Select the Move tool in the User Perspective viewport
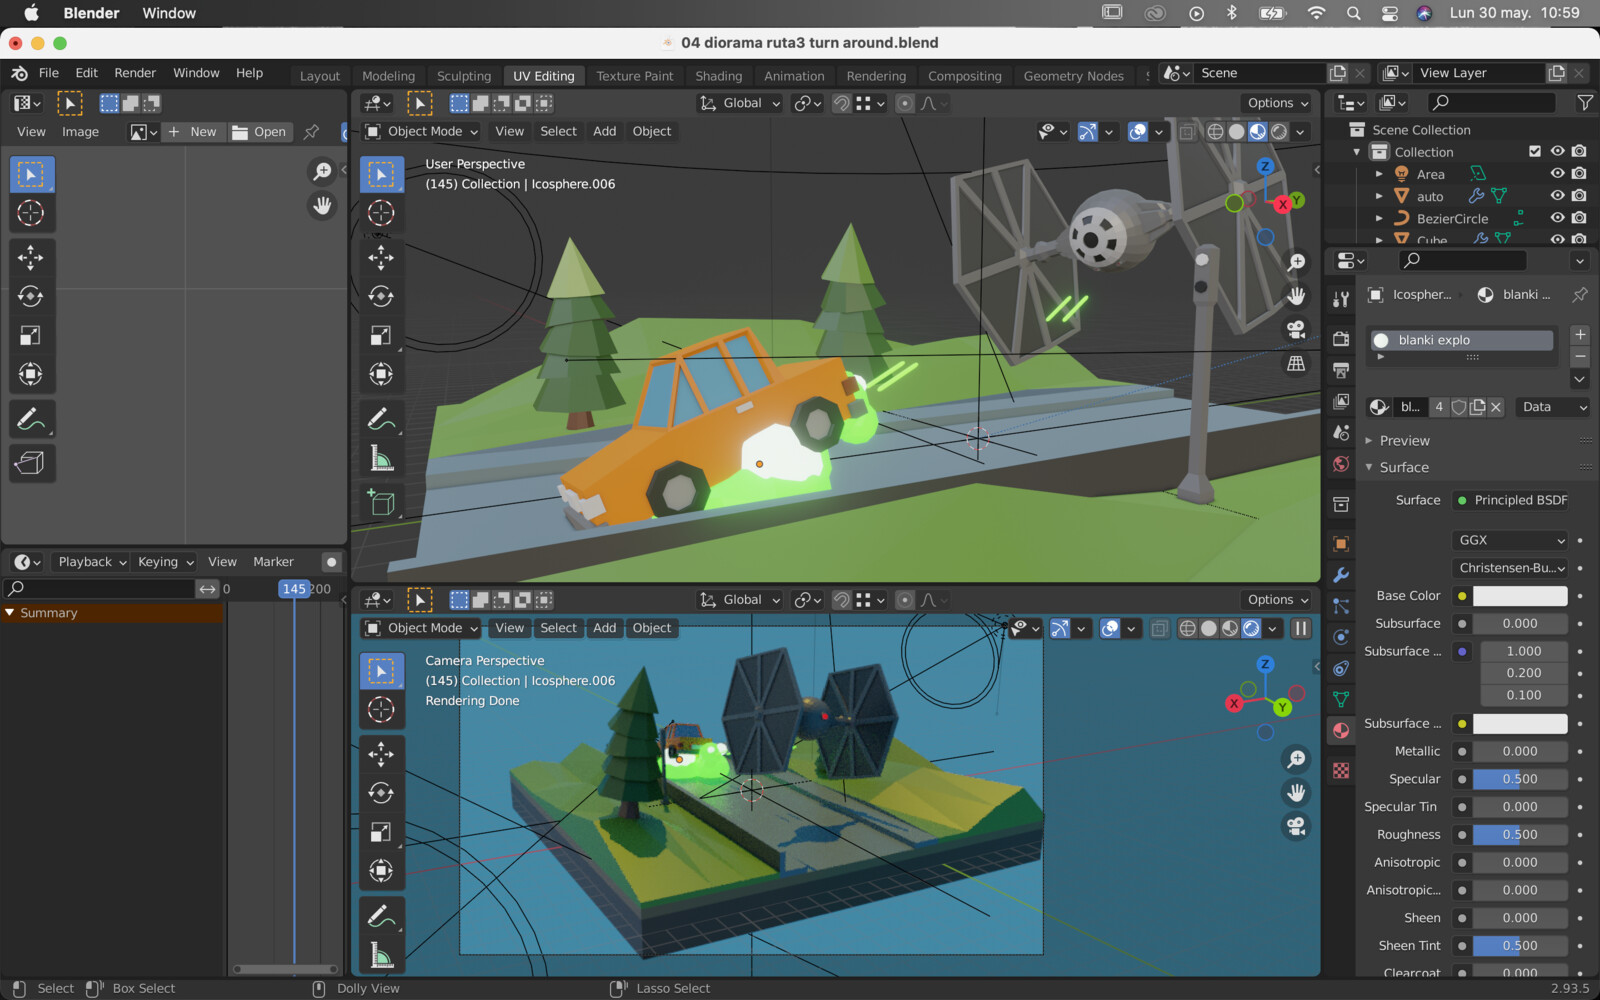Image resolution: width=1600 pixels, height=1000 pixels. point(381,257)
